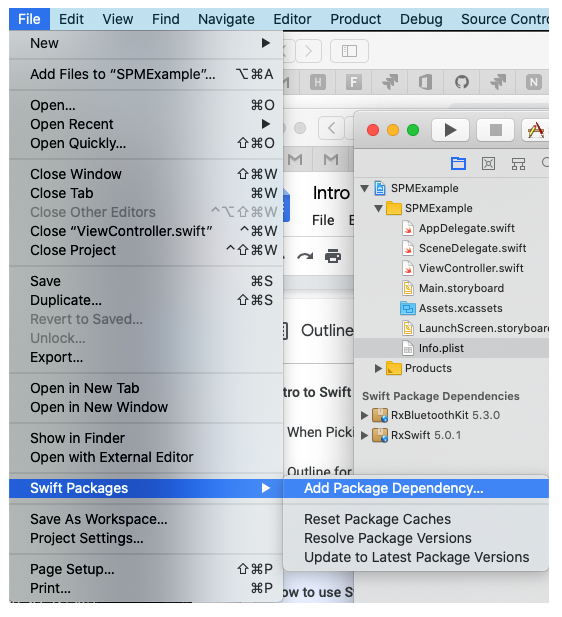This screenshot has height=617, width=562.
Task: Click the AppDelegate.swift file icon
Action: pos(408,228)
